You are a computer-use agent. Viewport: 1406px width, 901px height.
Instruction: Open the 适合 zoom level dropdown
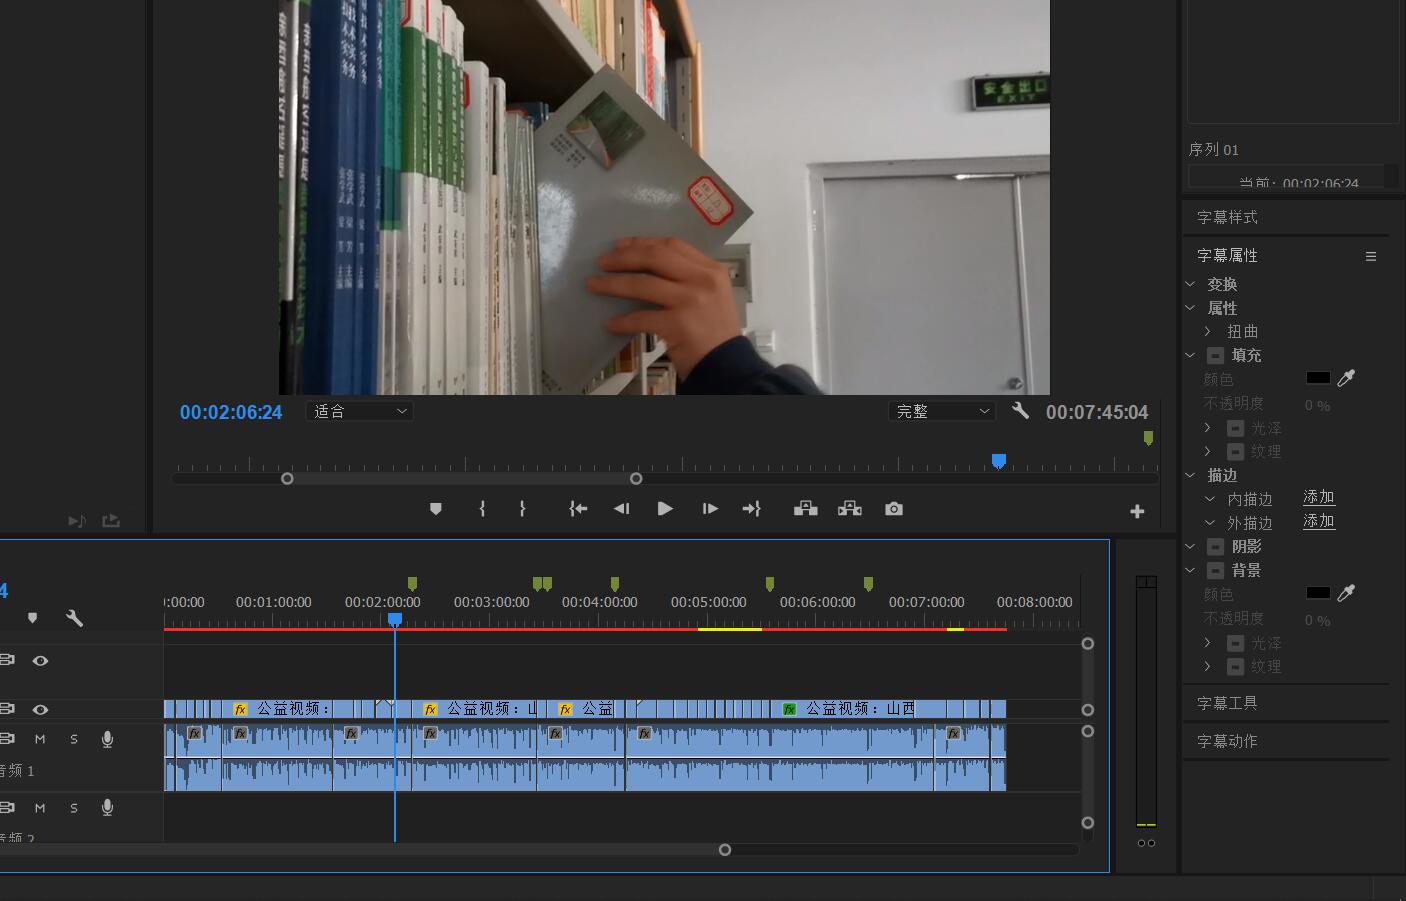(x=360, y=411)
